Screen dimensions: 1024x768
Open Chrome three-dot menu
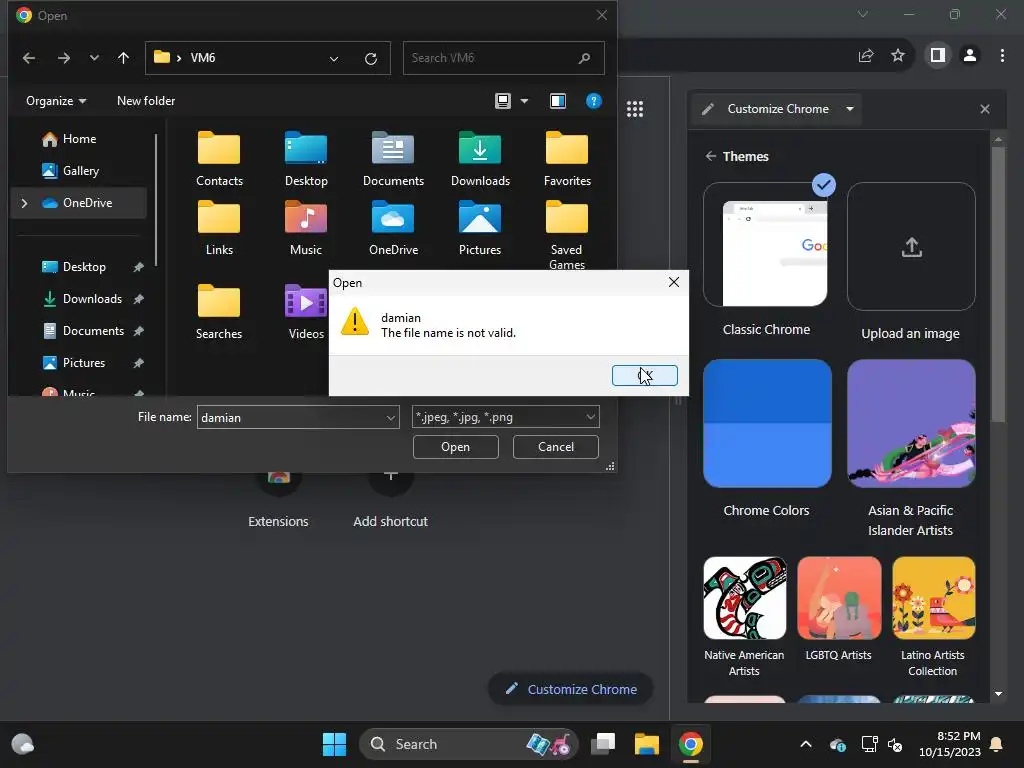click(1002, 56)
